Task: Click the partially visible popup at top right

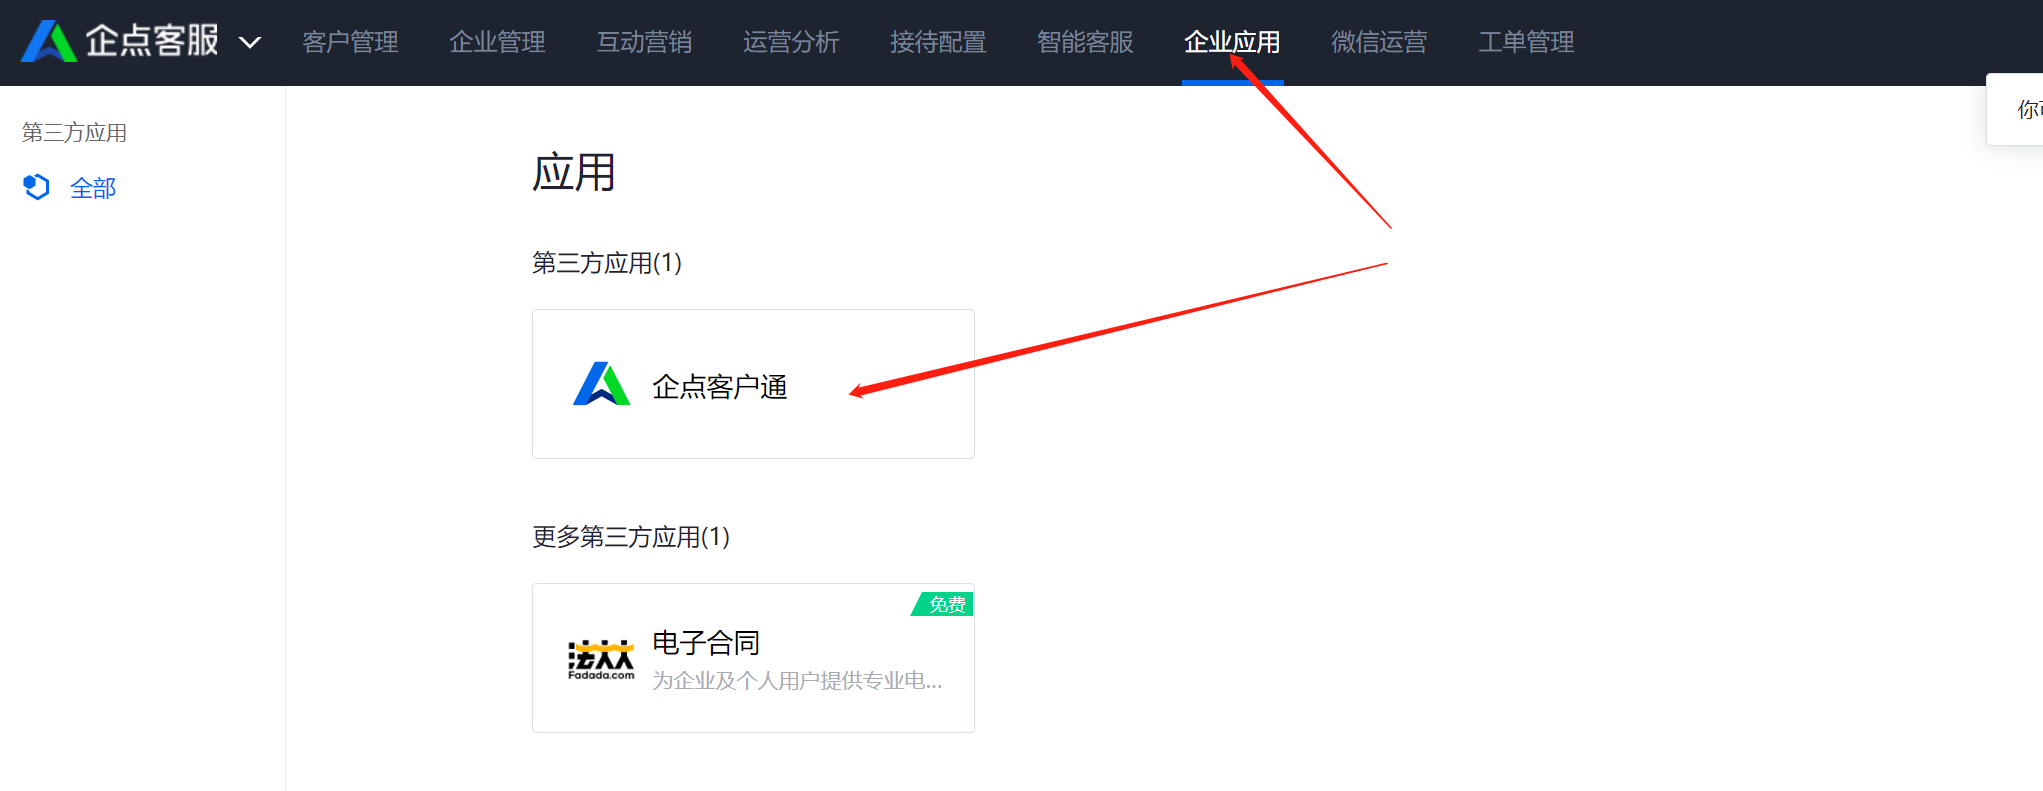Action: [2015, 109]
